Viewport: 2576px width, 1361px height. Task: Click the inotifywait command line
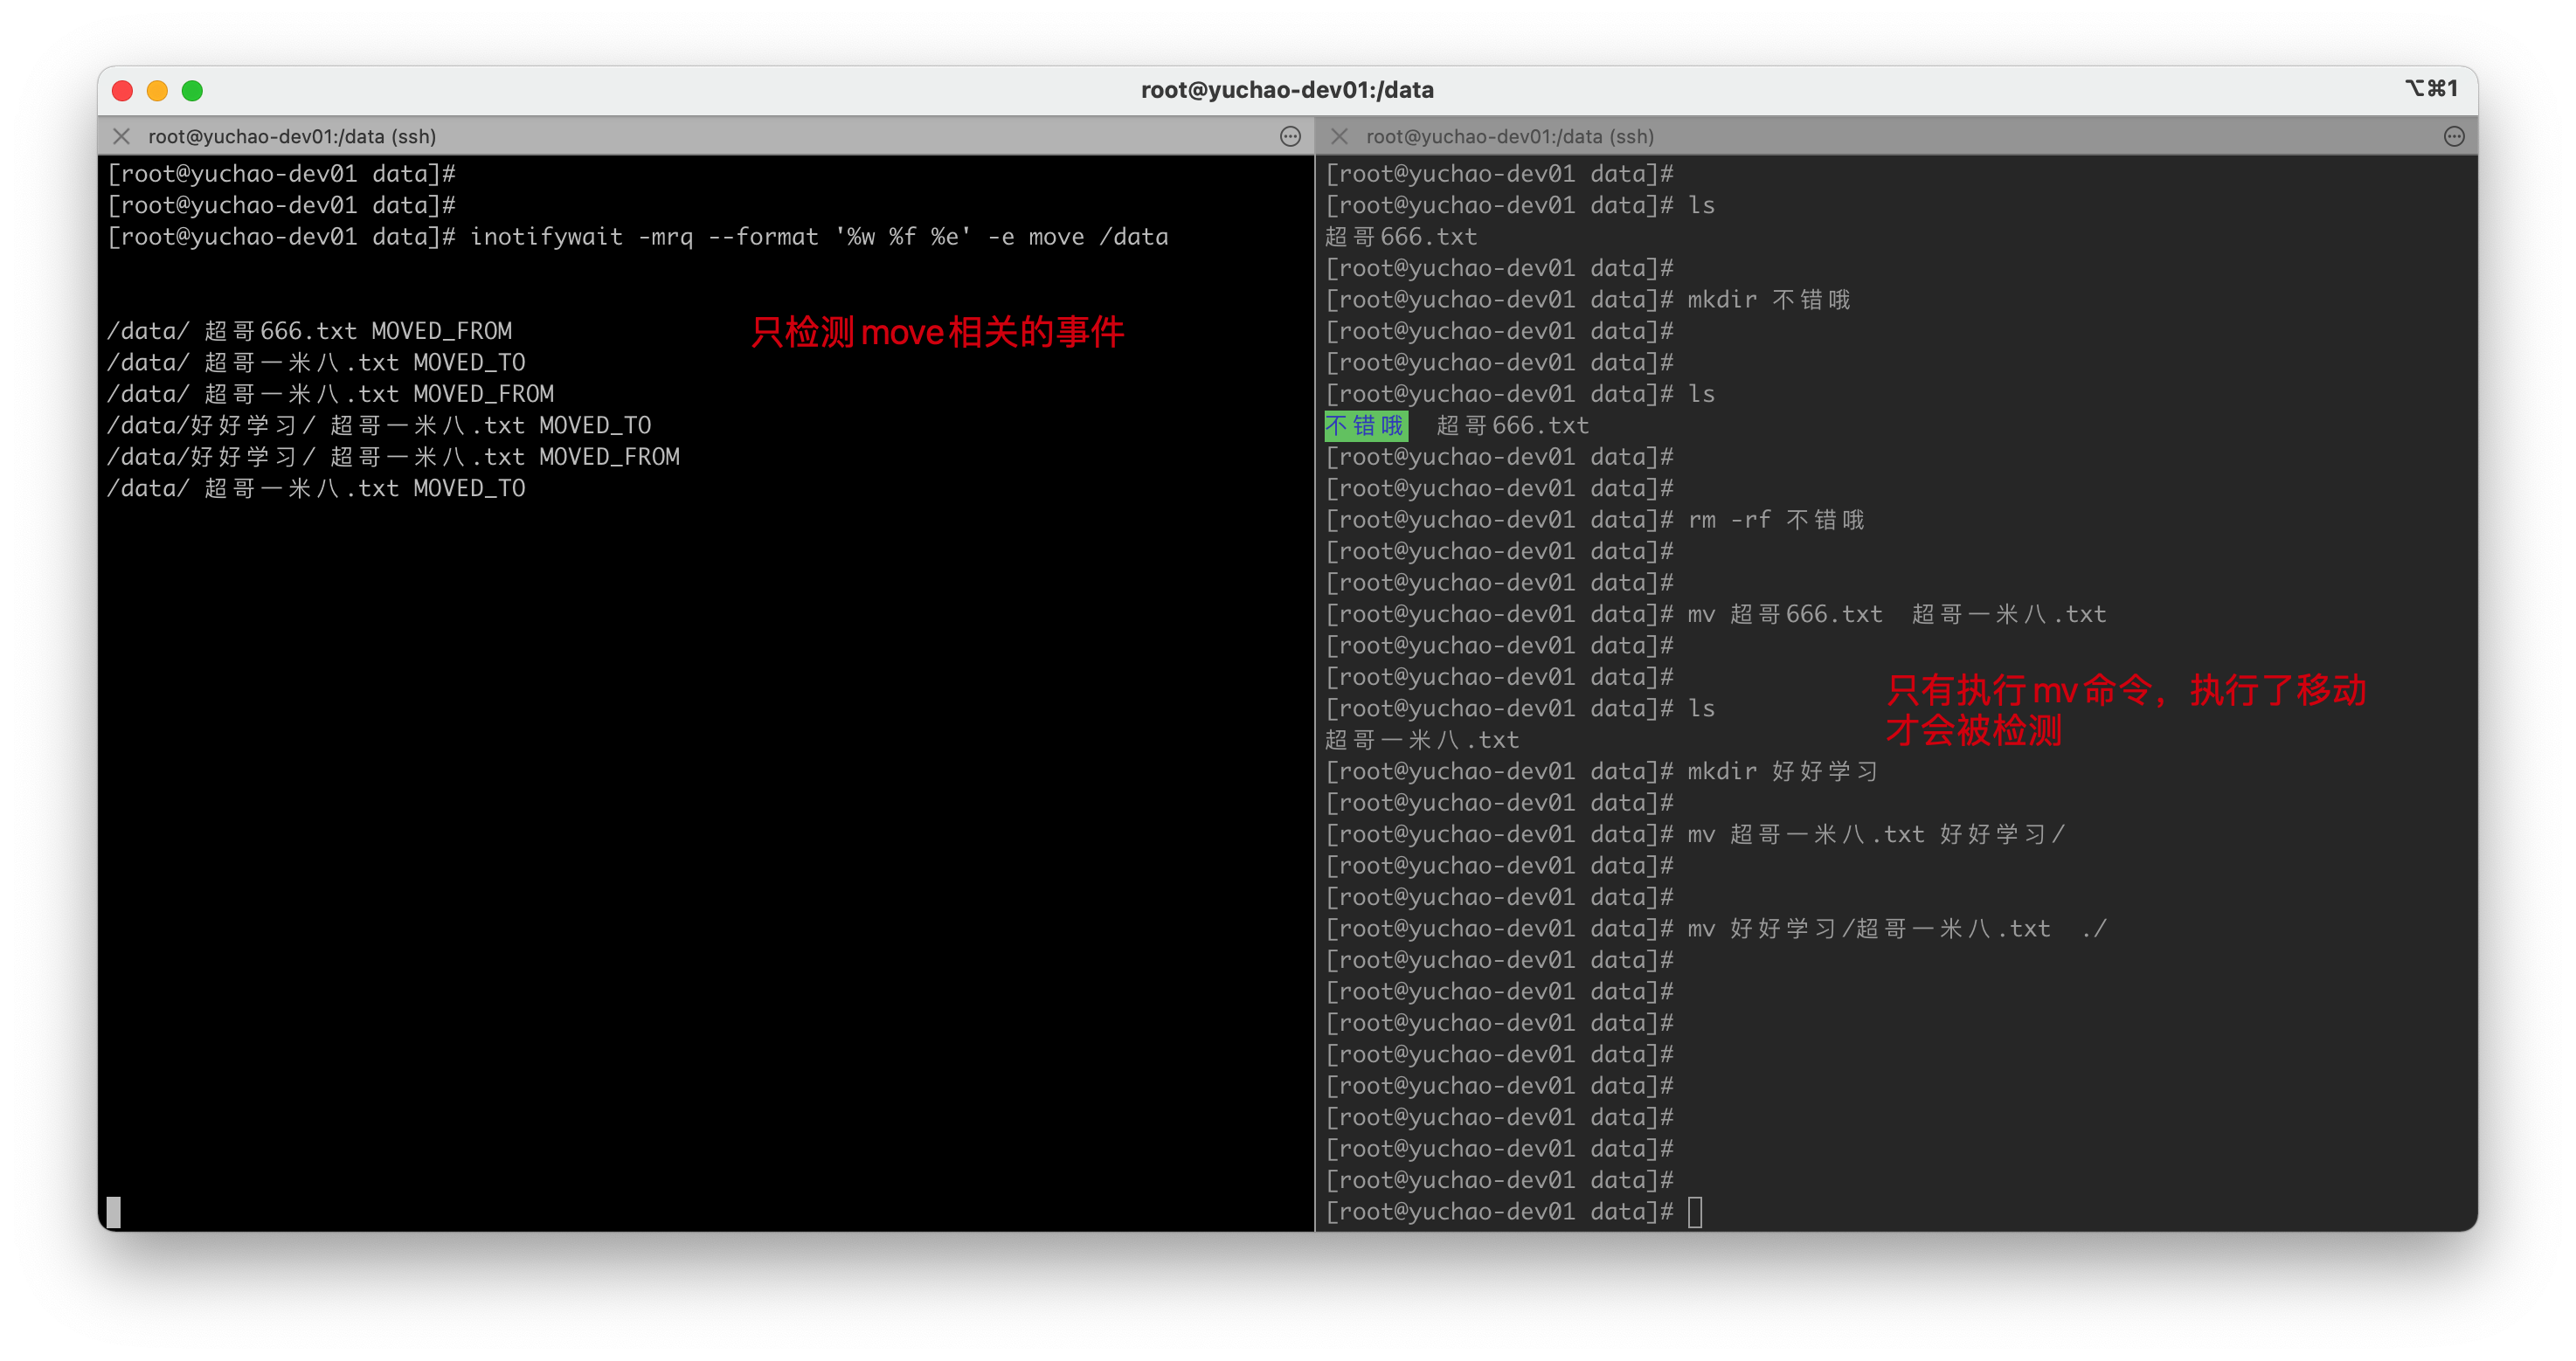[818, 237]
